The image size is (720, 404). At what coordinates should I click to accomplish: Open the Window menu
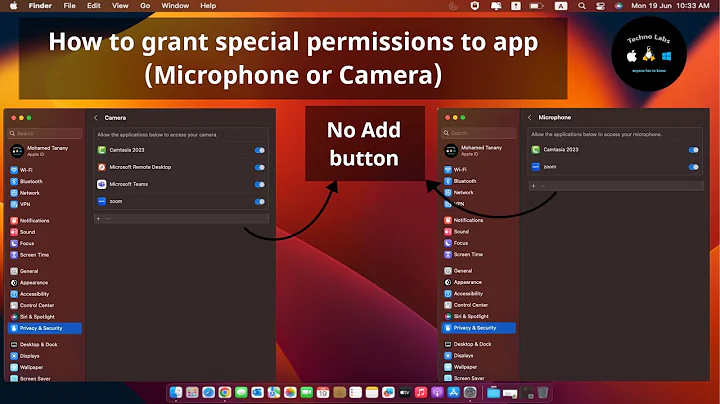[175, 6]
